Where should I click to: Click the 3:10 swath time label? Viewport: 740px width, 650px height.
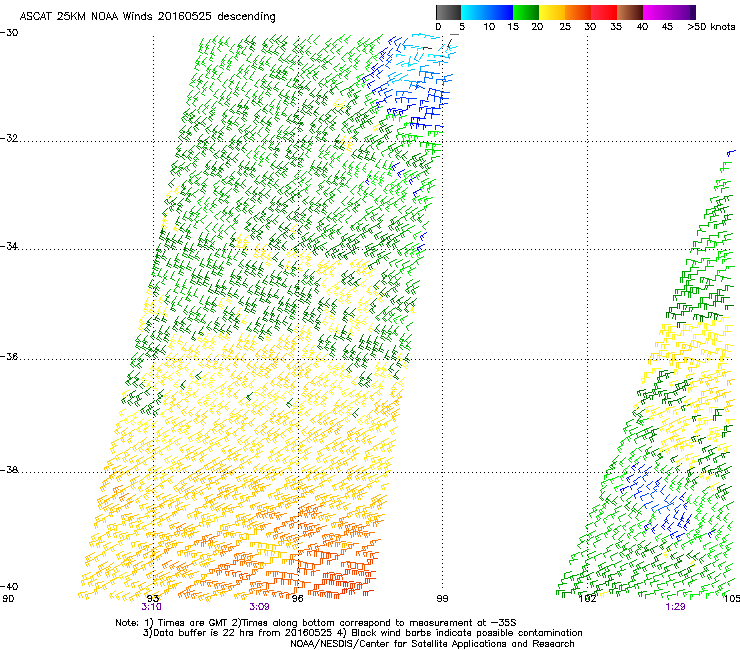151,607
